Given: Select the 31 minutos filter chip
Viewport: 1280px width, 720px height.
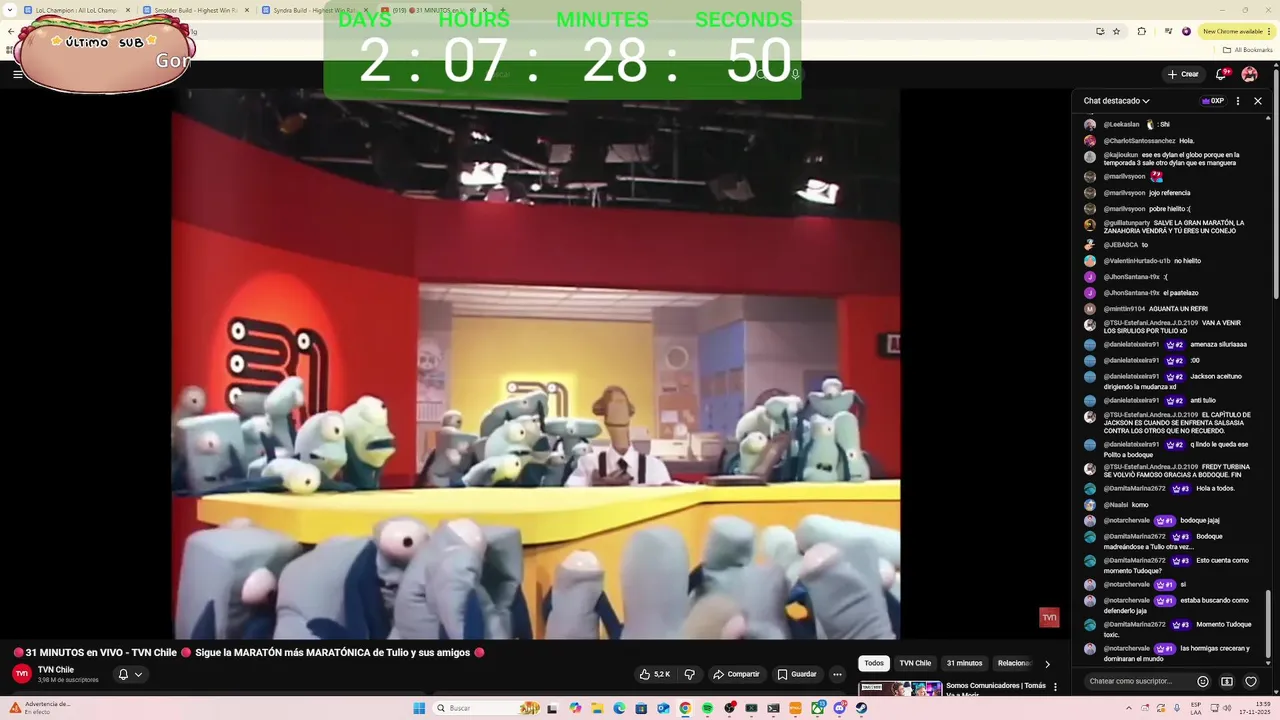Looking at the screenshot, I should click(x=964, y=663).
